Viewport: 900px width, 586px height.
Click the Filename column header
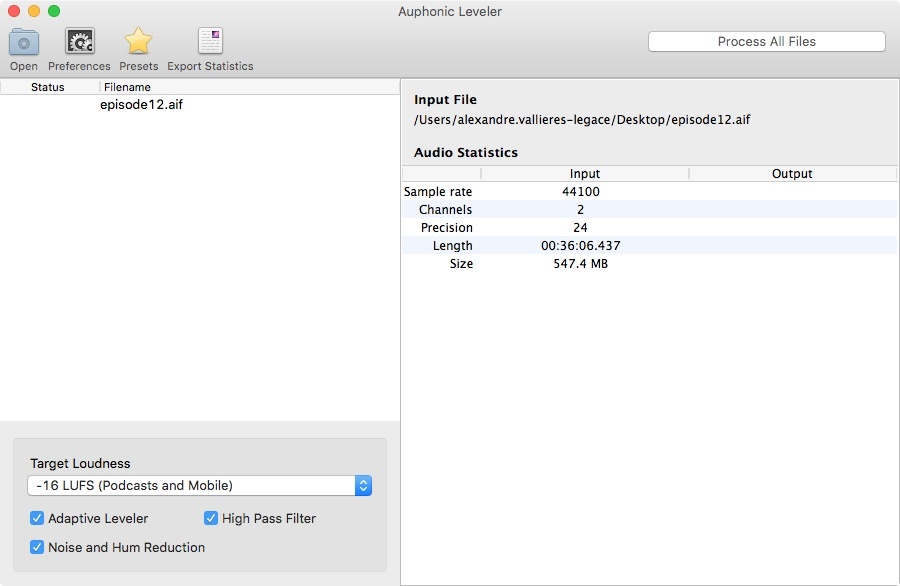pos(250,87)
